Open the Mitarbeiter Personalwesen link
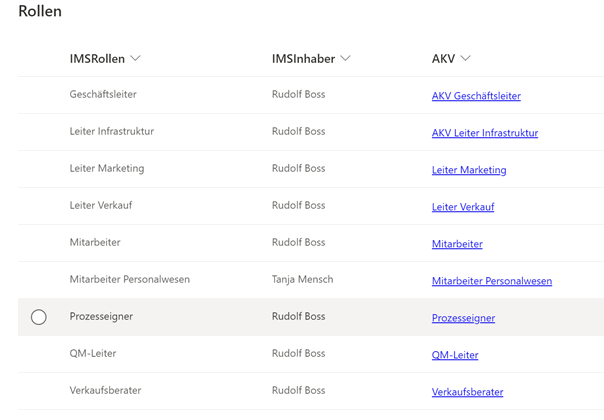 492,281
